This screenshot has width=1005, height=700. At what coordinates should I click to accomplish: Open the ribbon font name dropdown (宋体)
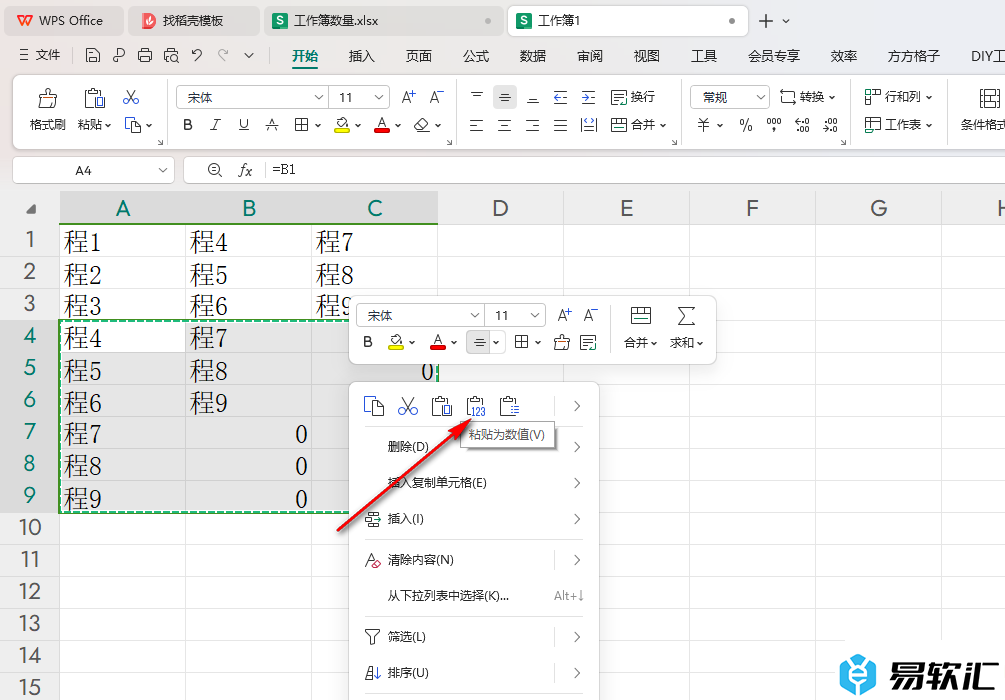tap(319, 97)
